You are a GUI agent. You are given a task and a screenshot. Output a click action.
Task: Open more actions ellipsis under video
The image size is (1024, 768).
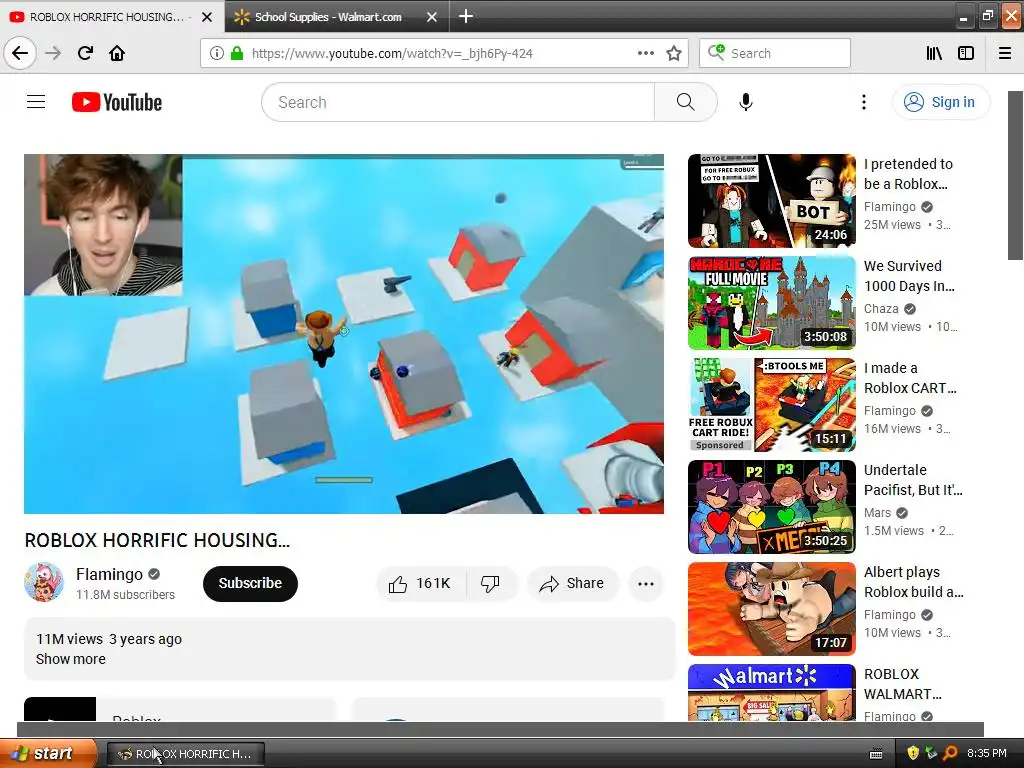click(646, 584)
